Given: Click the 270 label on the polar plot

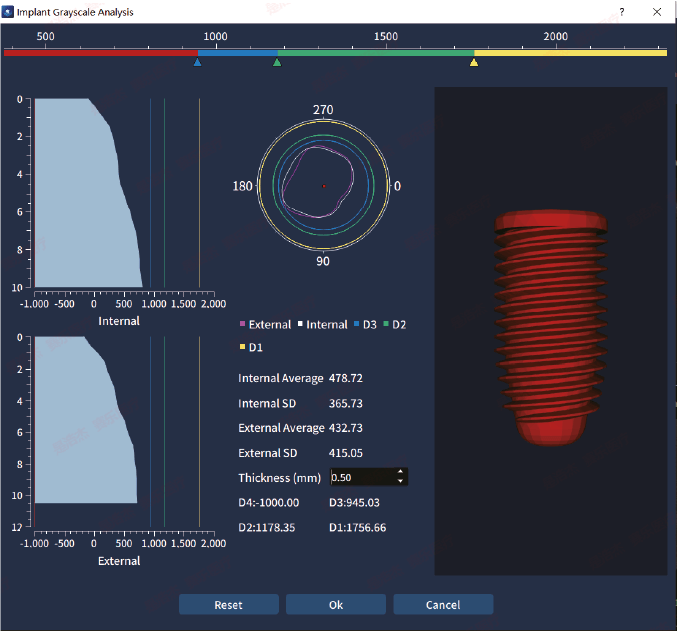Looking at the screenshot, I should tap(323, 110).
